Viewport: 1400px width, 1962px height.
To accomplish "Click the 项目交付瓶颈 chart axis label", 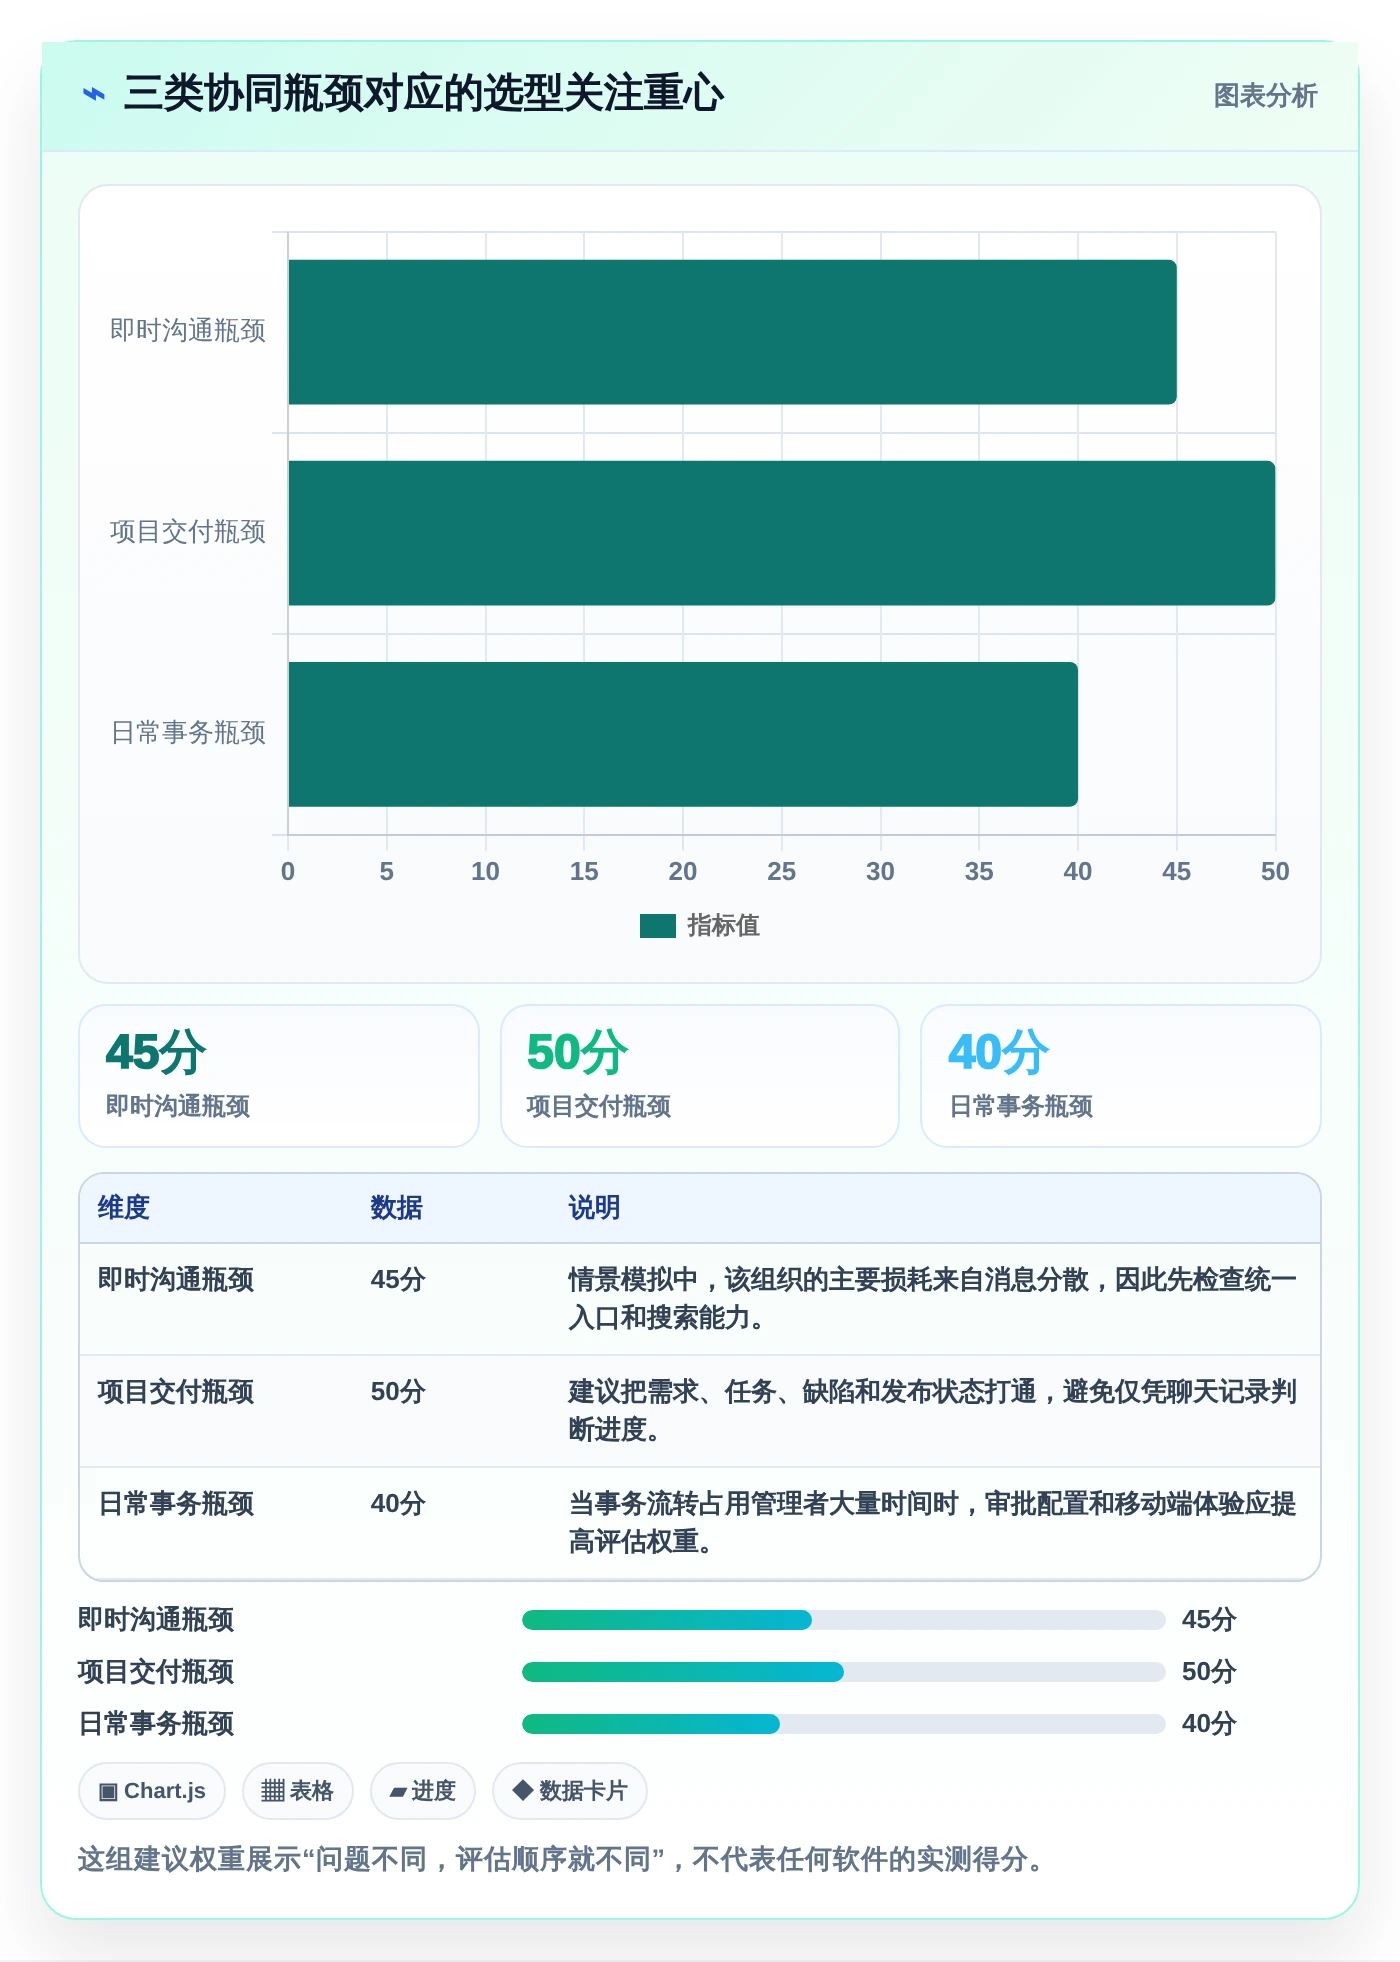I will [x=188, y=532].
